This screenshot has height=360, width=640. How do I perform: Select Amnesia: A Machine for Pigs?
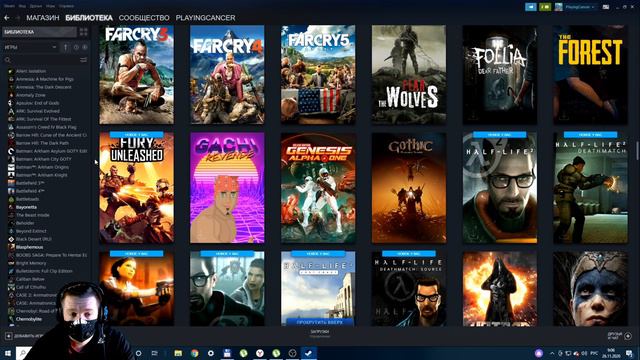coord(44,79)
